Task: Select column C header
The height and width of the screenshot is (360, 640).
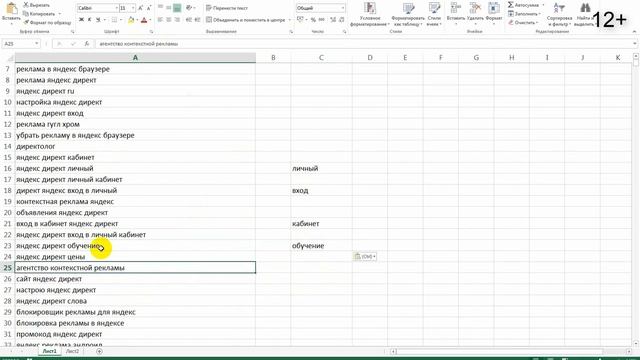Action: (x=321, y=58)
